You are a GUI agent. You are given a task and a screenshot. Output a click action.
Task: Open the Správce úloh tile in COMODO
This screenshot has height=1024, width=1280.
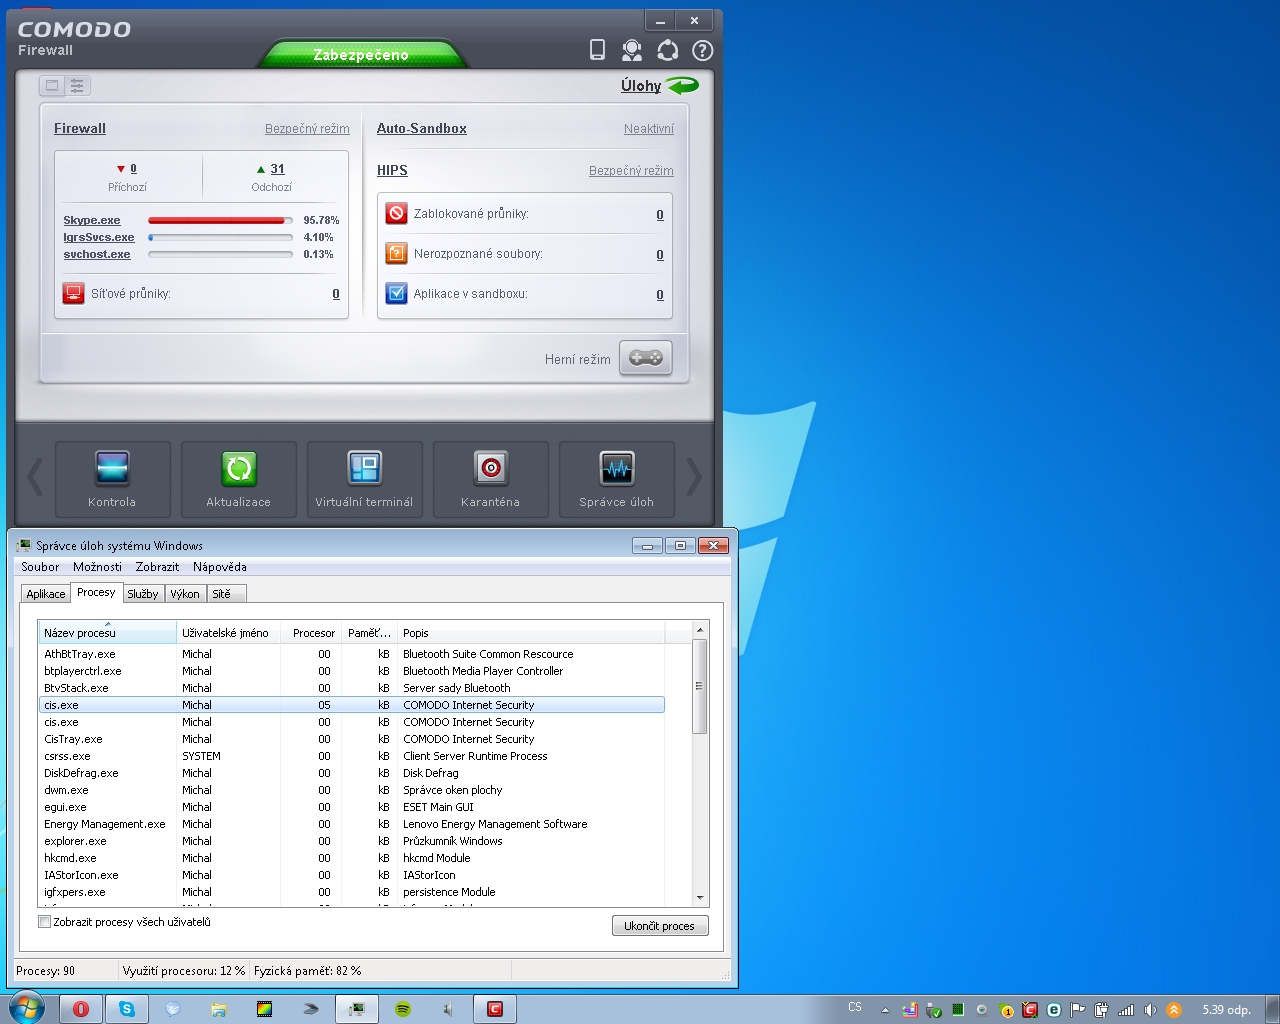click(x=616, y=479)
